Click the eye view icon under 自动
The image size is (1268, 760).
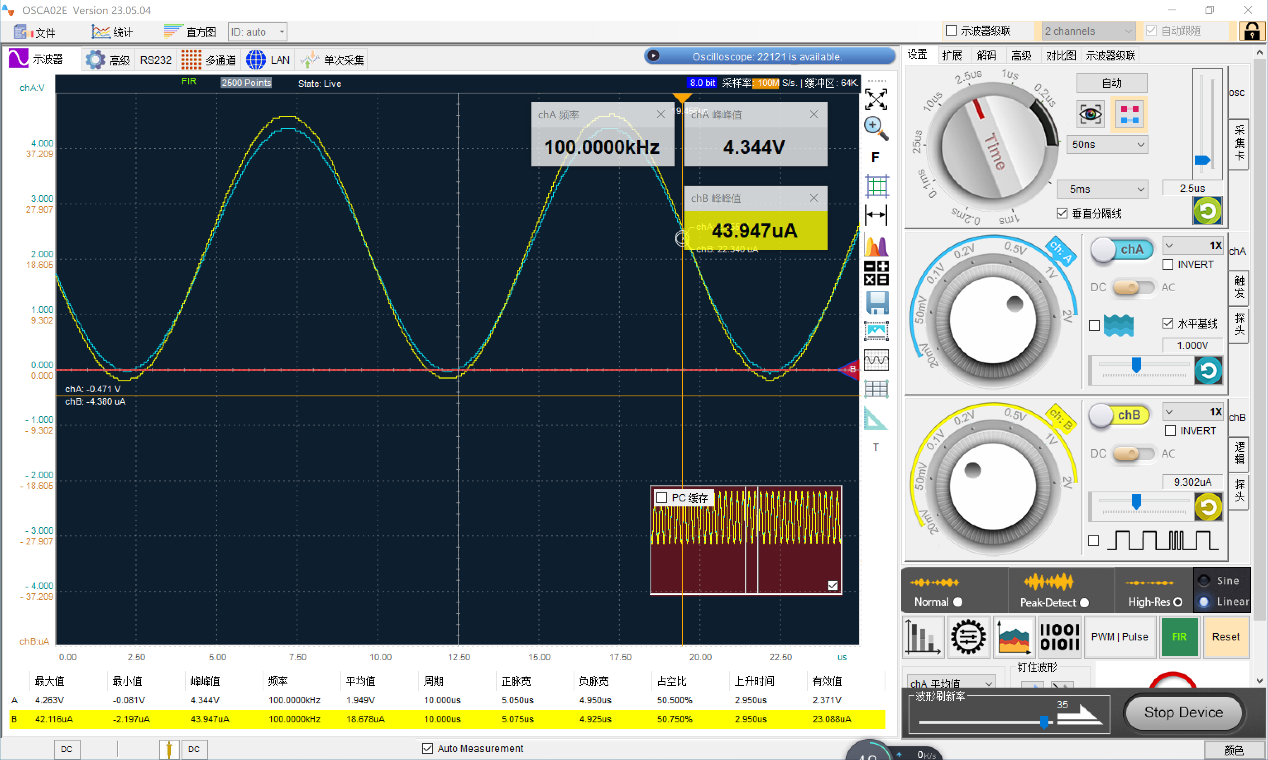(1090, 113)
